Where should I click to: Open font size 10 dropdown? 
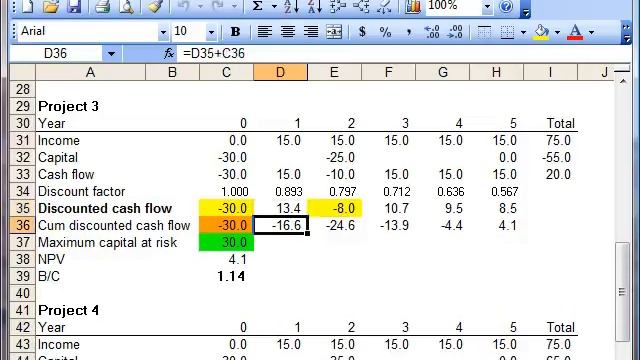[211, 32]
